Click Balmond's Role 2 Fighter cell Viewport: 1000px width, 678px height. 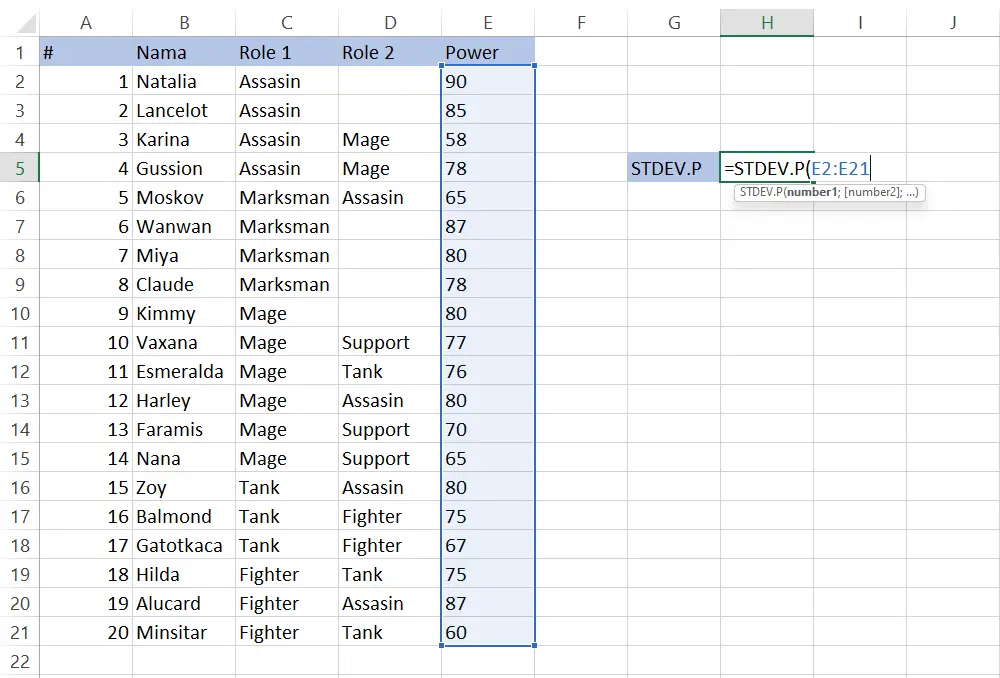(x=390, y=517)
